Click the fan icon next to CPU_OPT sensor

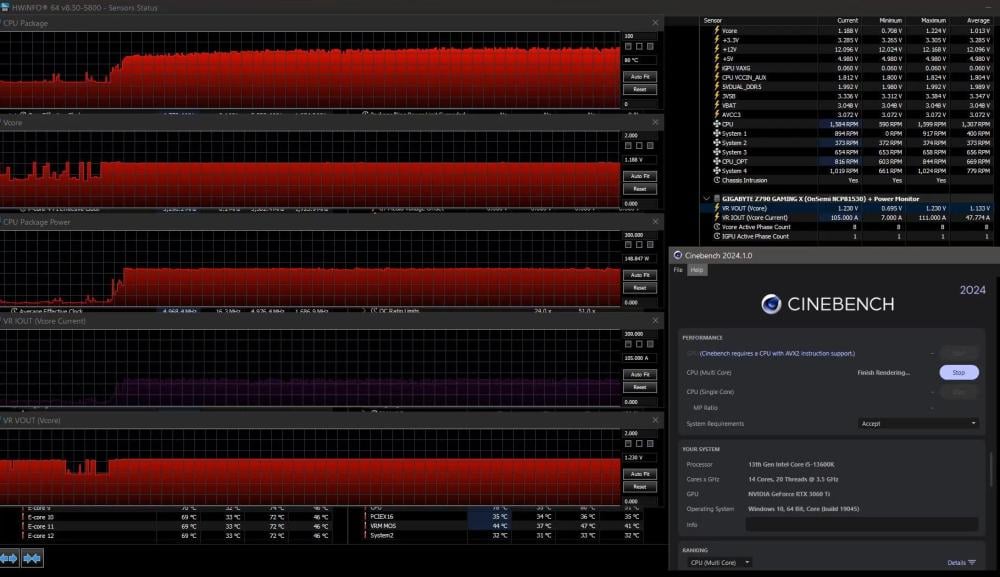tap(717, 161)
